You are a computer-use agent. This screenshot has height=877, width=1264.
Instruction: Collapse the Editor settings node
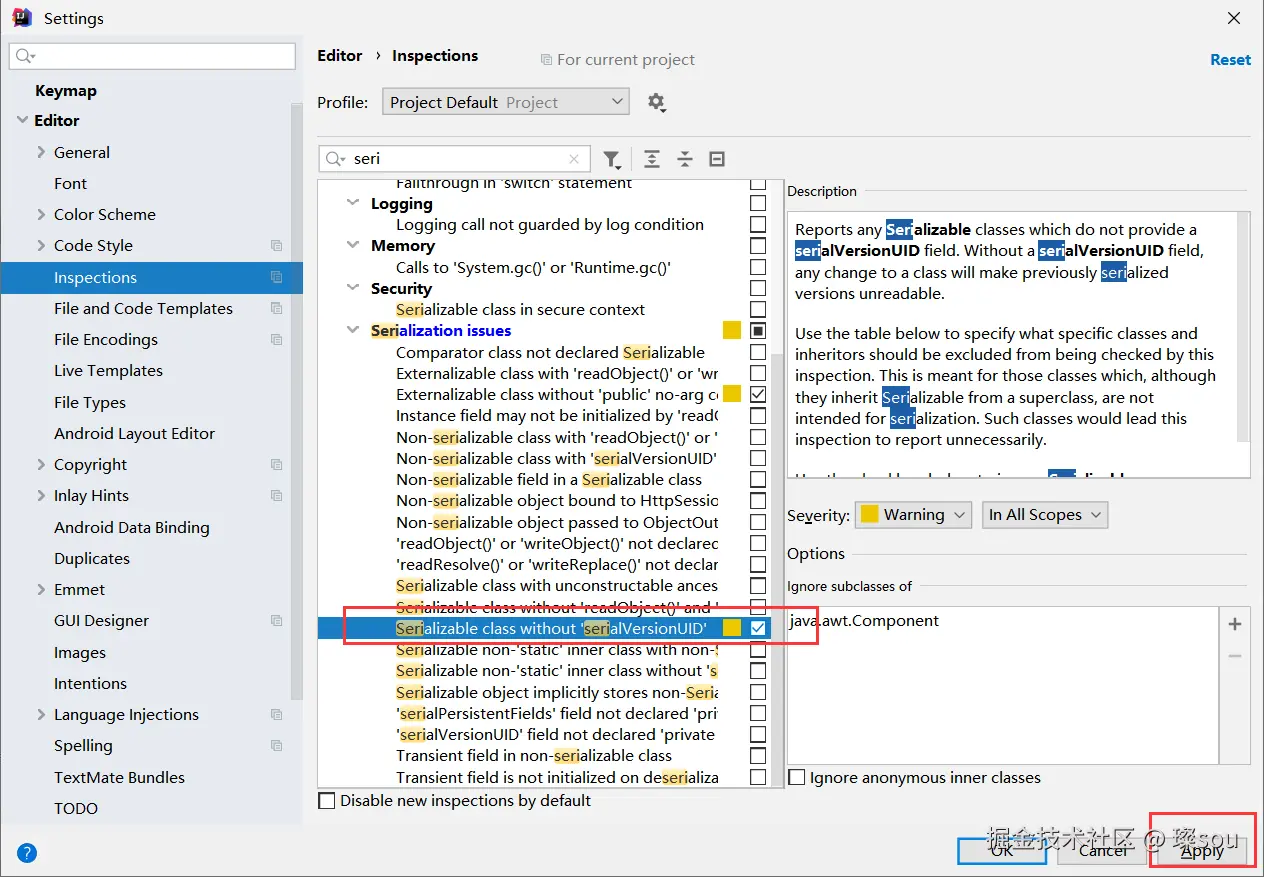(23, 120)
